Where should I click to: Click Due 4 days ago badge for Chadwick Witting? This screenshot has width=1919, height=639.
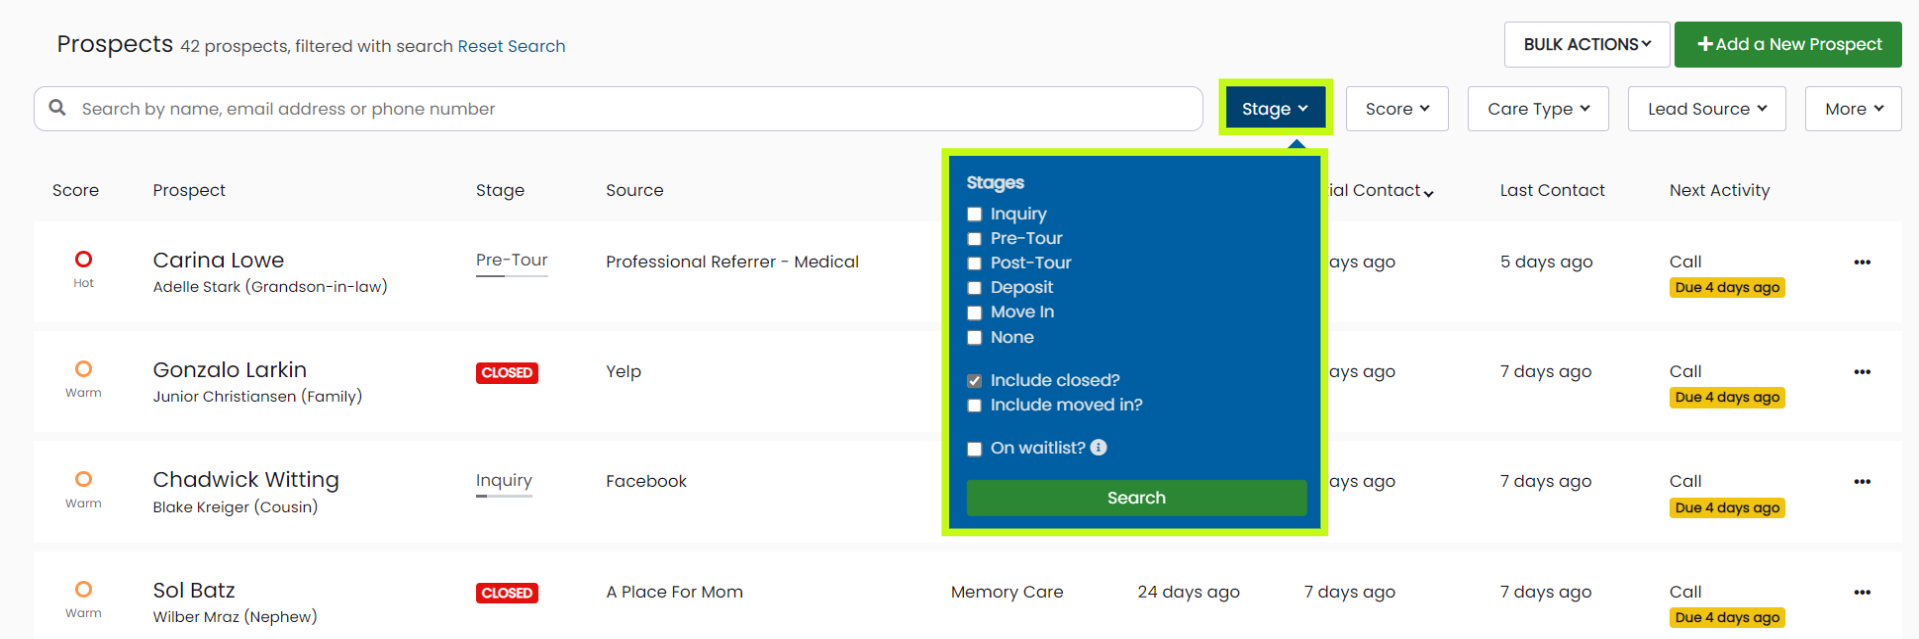(x=1727, y=508)
